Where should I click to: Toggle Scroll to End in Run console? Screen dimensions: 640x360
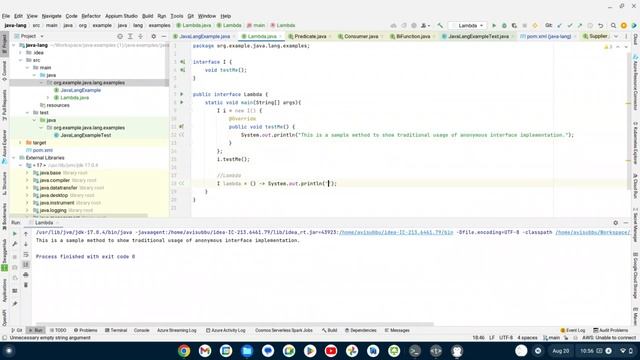(x=26, y=264)
